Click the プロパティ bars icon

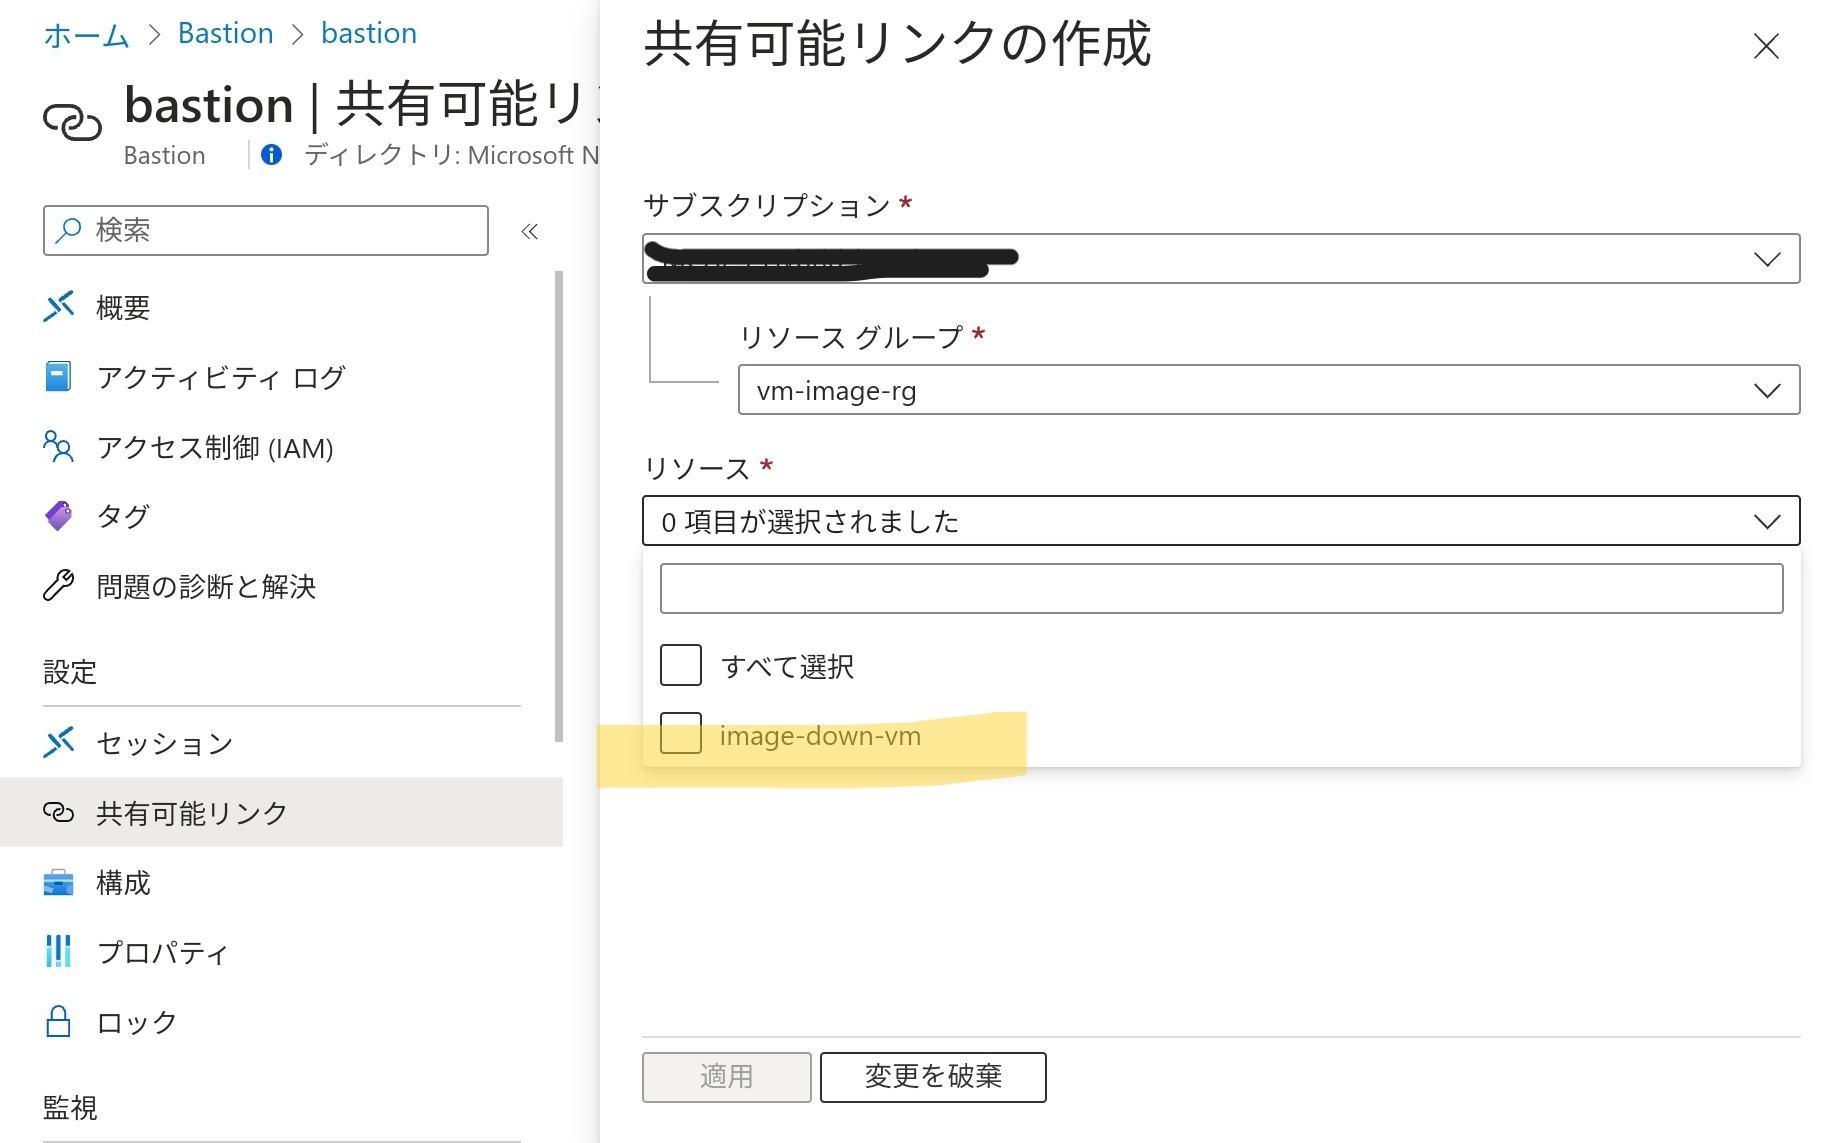[59, 952]
